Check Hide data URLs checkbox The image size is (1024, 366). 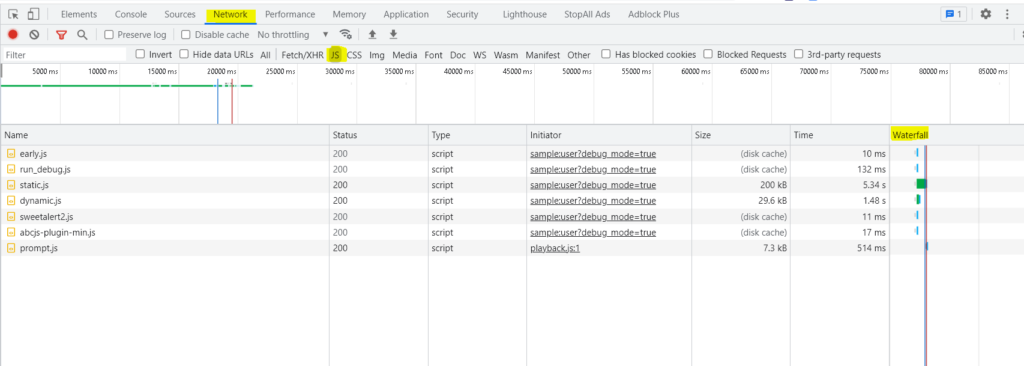point(184,54)
